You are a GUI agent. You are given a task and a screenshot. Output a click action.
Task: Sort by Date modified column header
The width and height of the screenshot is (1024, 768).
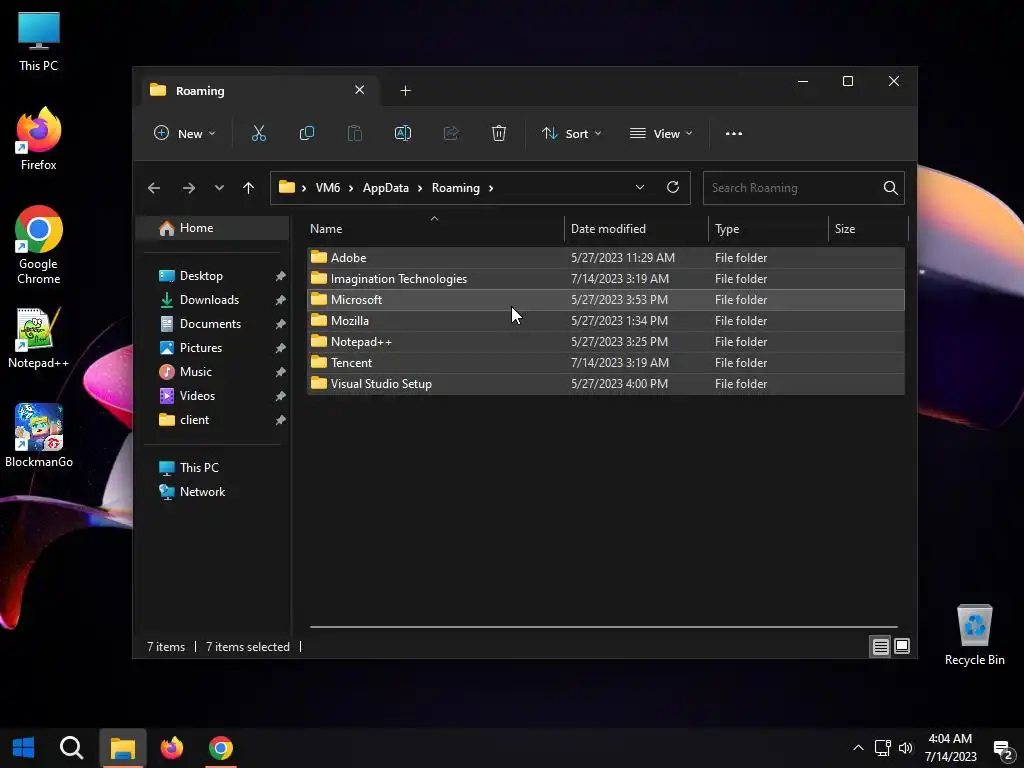[636, 229]
